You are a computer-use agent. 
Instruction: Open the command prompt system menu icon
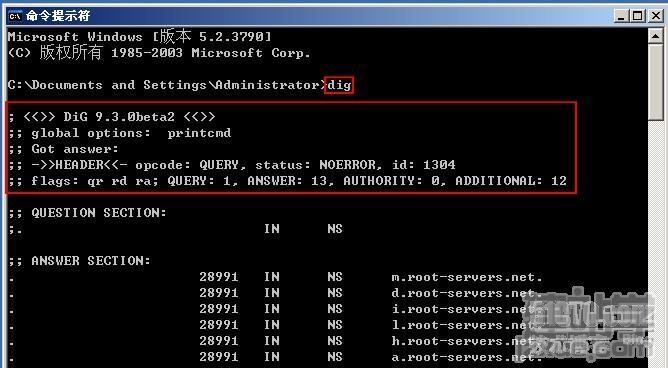click(15, 16)
